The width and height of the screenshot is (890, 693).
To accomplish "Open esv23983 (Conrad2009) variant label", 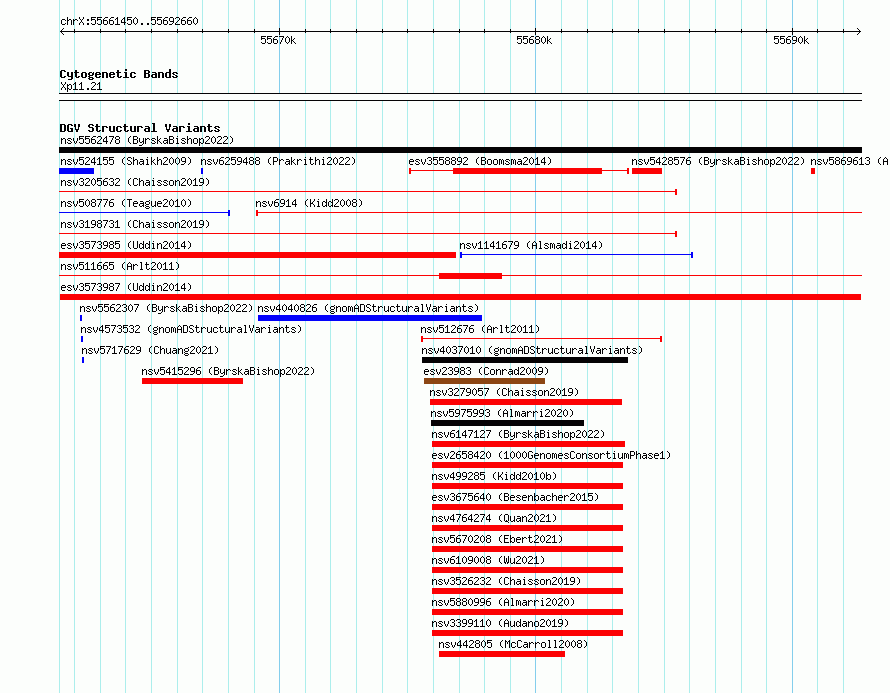I will click(486, 371).
